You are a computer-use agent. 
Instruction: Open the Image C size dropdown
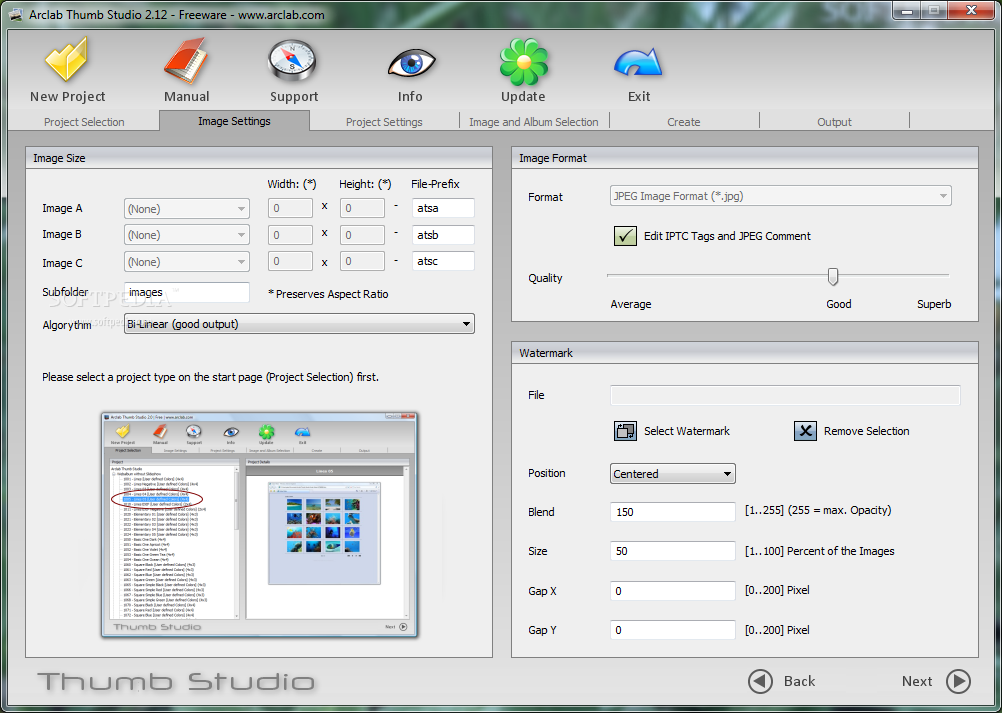click(x=187, y=262)
